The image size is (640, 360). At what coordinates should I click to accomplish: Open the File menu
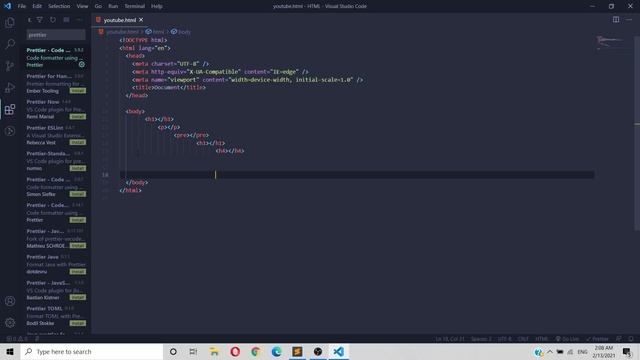22,6
